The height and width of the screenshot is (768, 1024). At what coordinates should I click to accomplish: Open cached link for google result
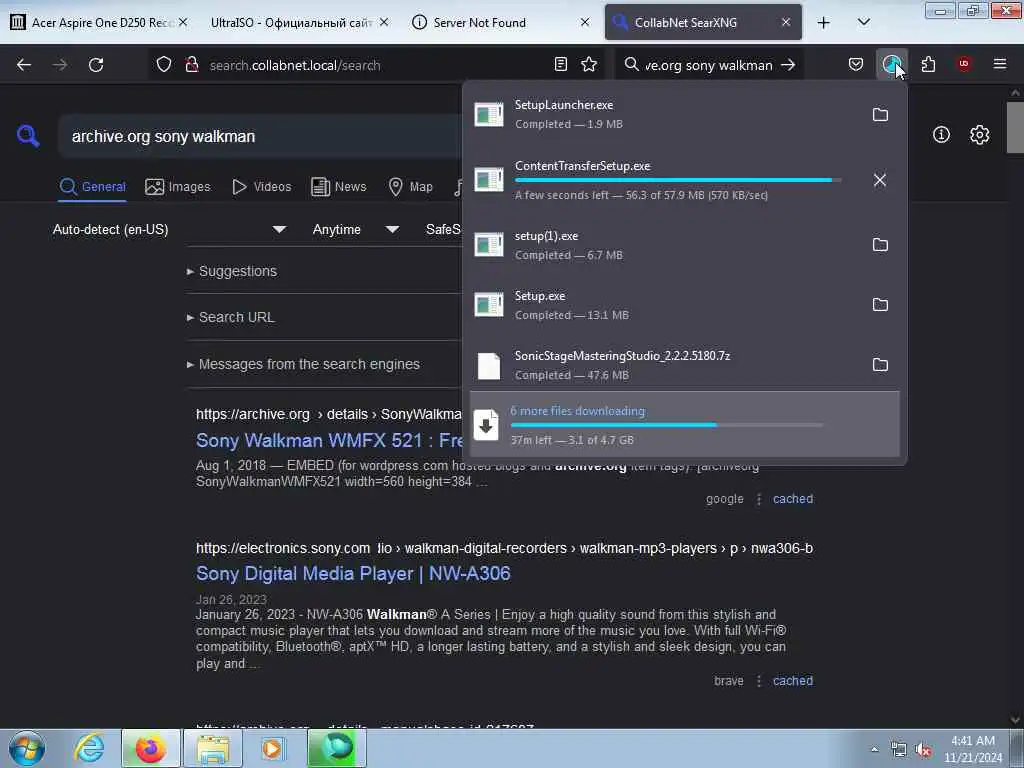(793, 499)
